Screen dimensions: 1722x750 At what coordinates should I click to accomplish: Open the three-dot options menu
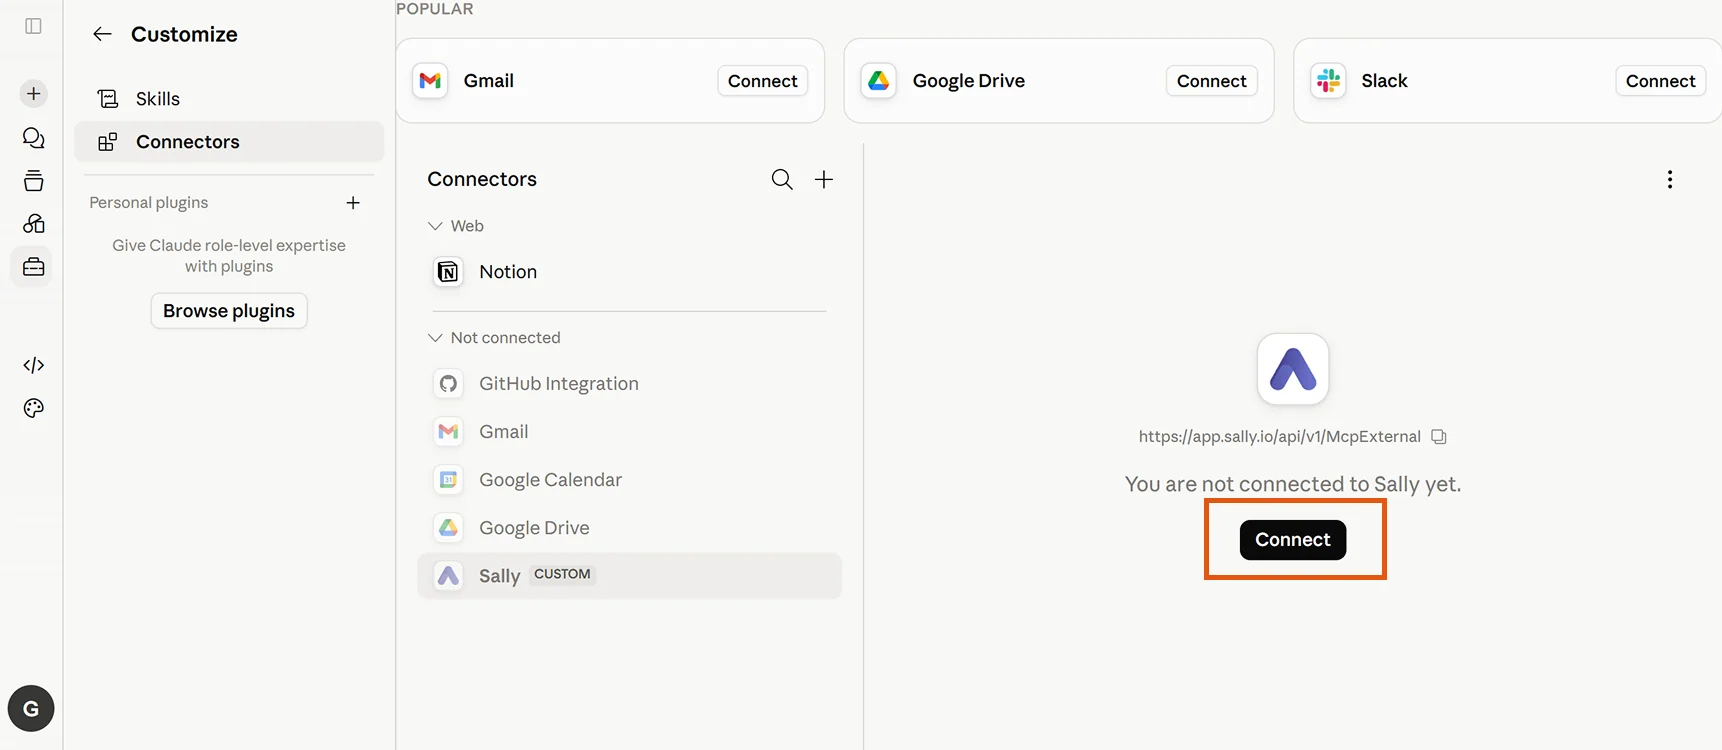(x=1669, y=179)
